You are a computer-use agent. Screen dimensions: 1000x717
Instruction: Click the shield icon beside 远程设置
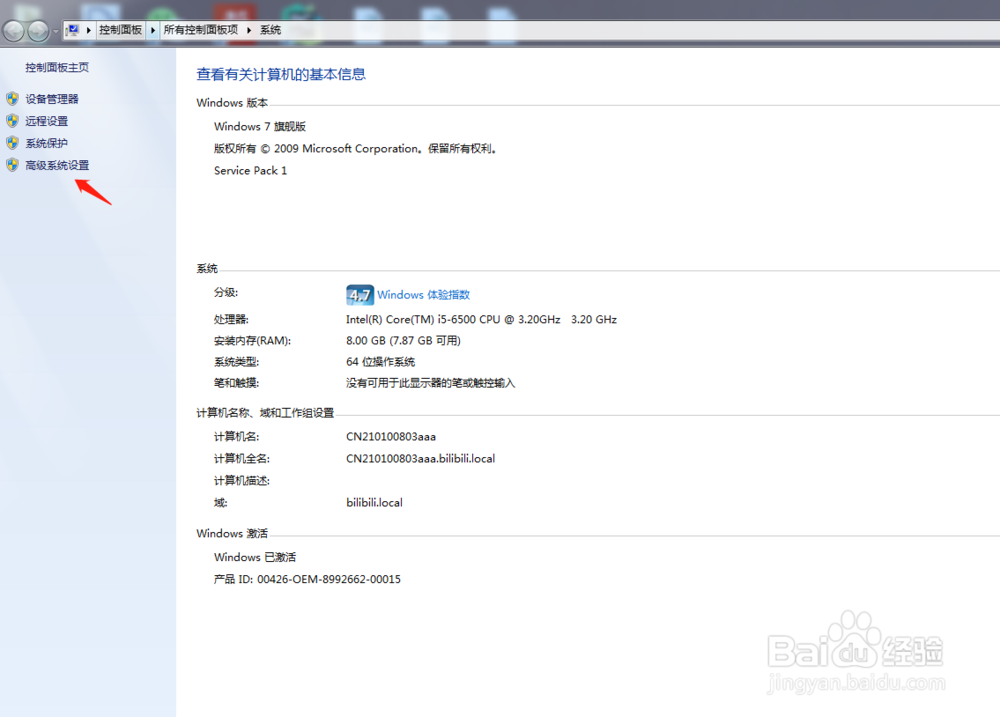click(12, 121)
